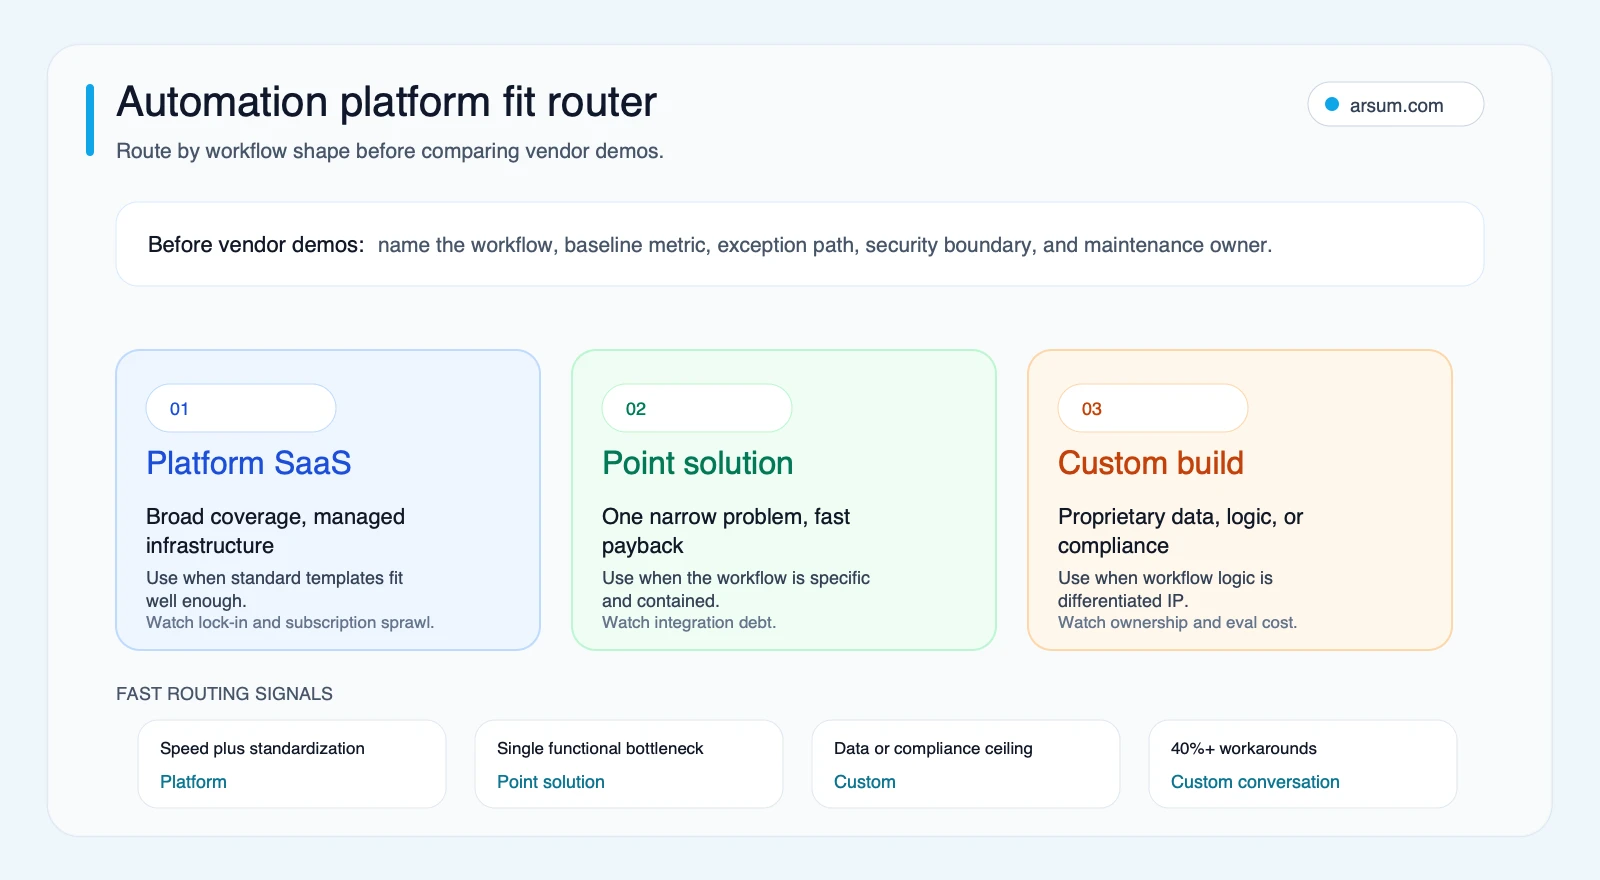Click 'One narrow problem, fast payback' text

coord(726,531)
